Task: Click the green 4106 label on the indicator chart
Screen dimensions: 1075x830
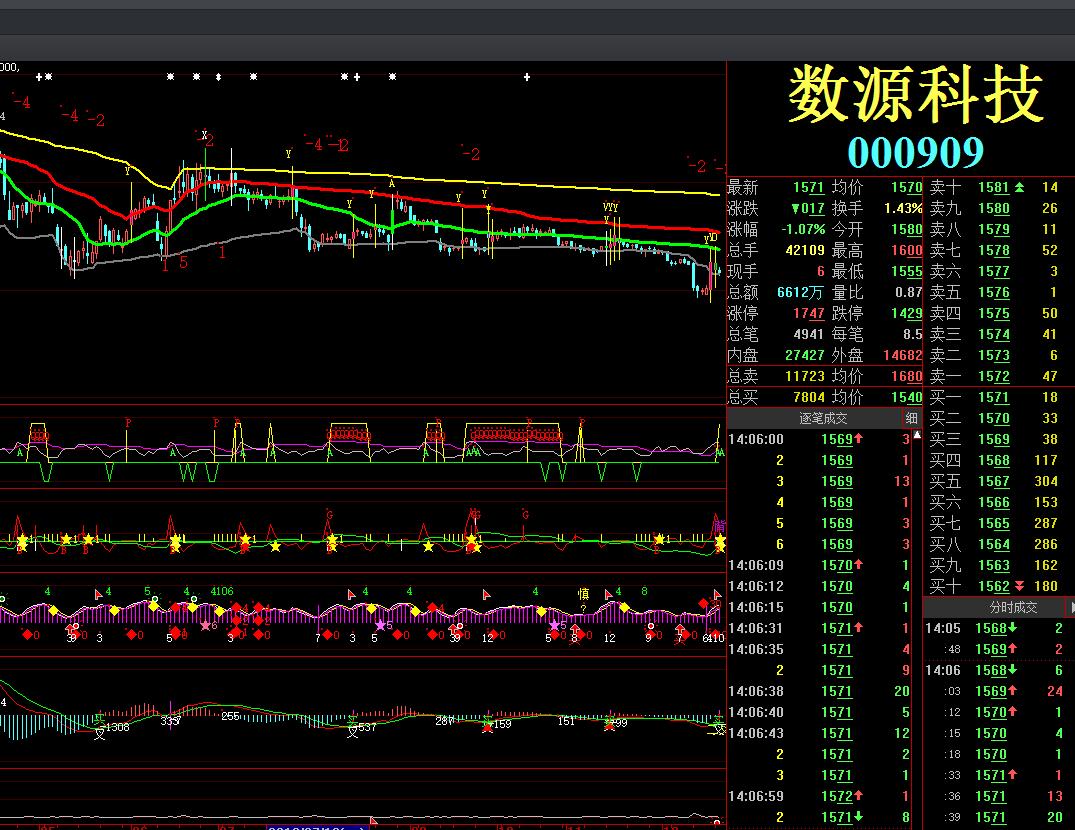Action: 221,591
